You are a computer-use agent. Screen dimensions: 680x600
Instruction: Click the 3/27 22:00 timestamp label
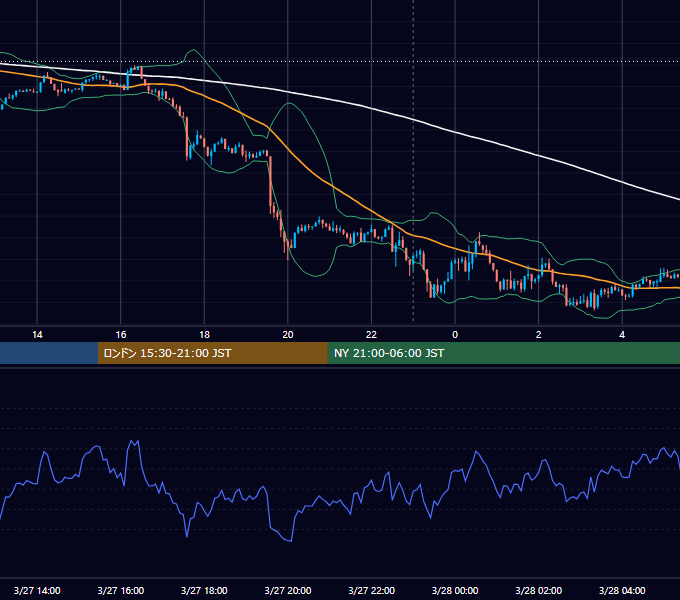(x=371, y=590)
